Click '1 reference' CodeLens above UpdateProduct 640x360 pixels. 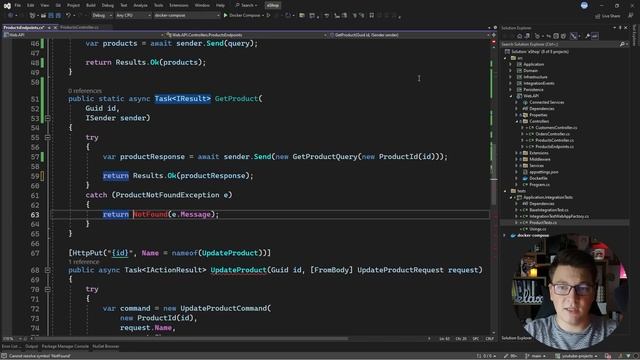(x=84, y=262)
